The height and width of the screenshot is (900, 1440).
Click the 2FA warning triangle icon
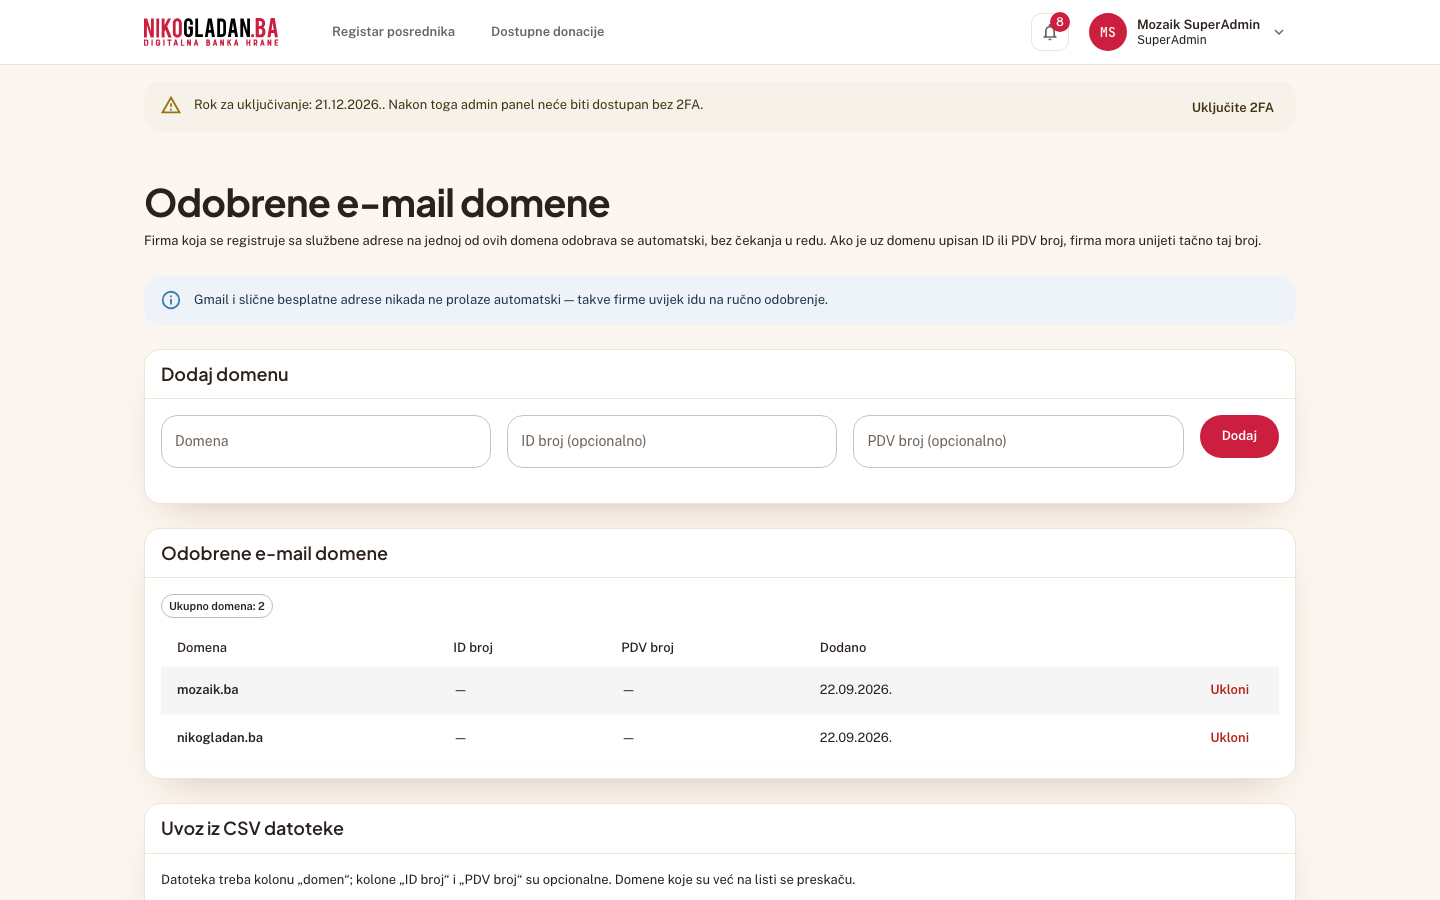click(x=171, y=105)
